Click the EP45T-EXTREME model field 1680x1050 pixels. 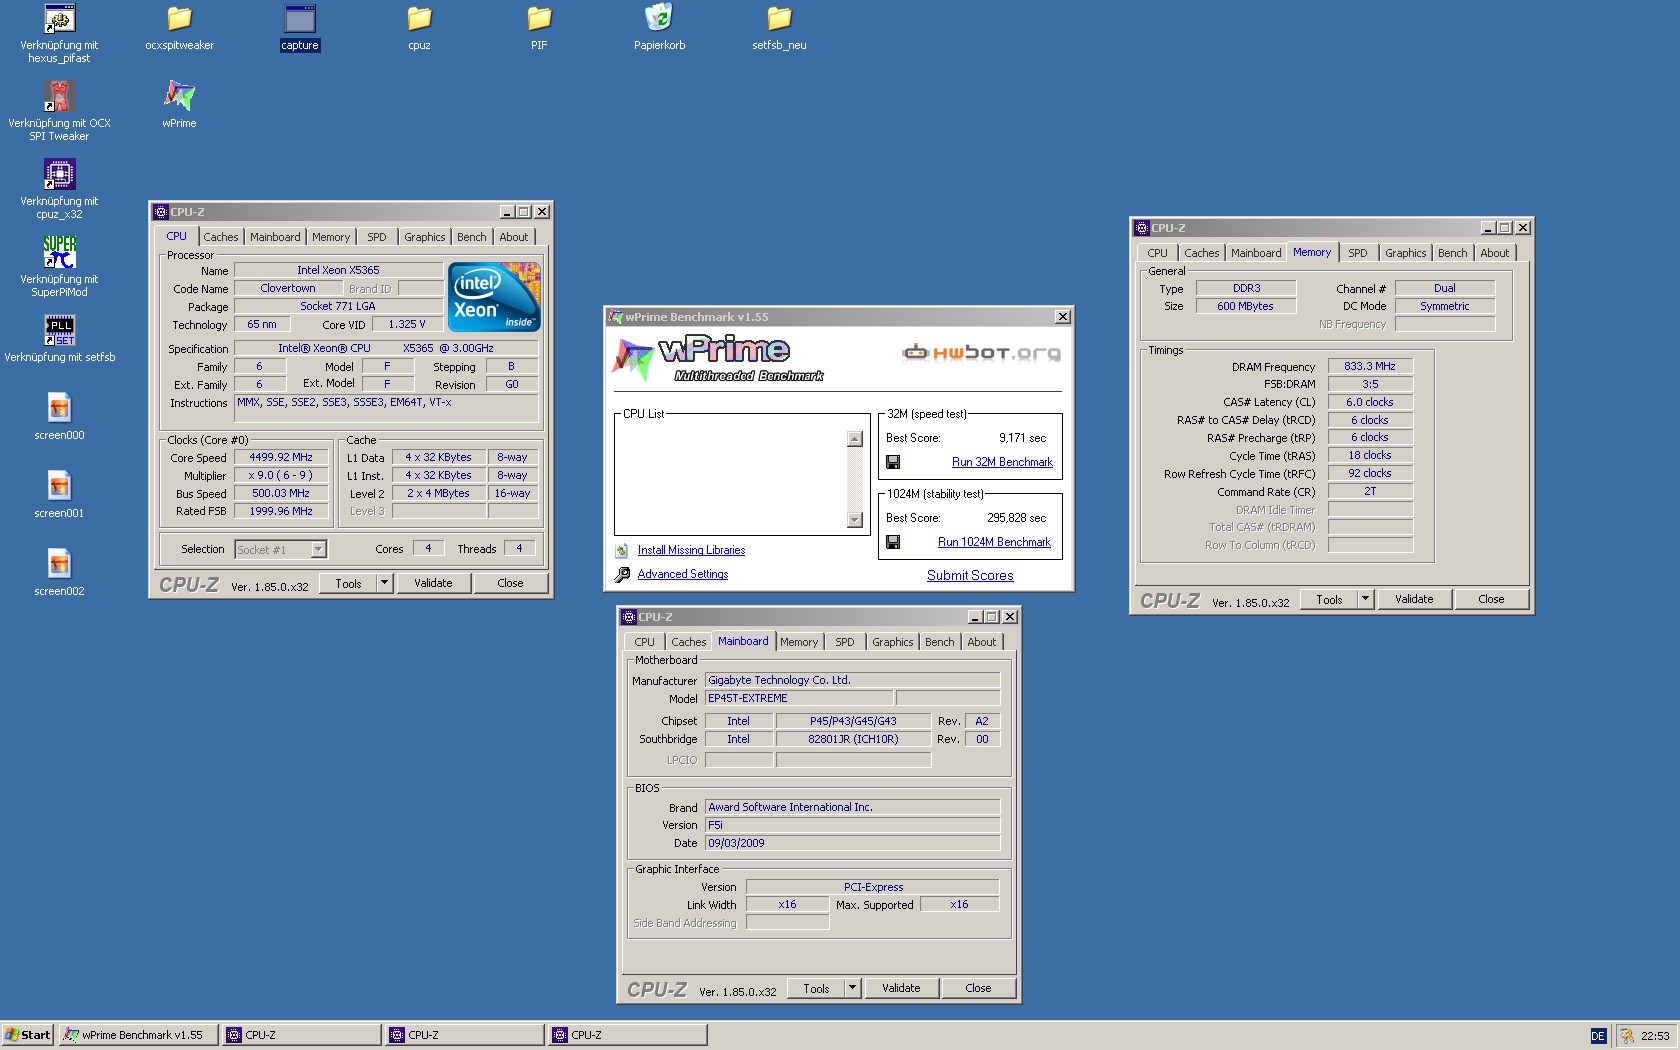coord(798,698)
